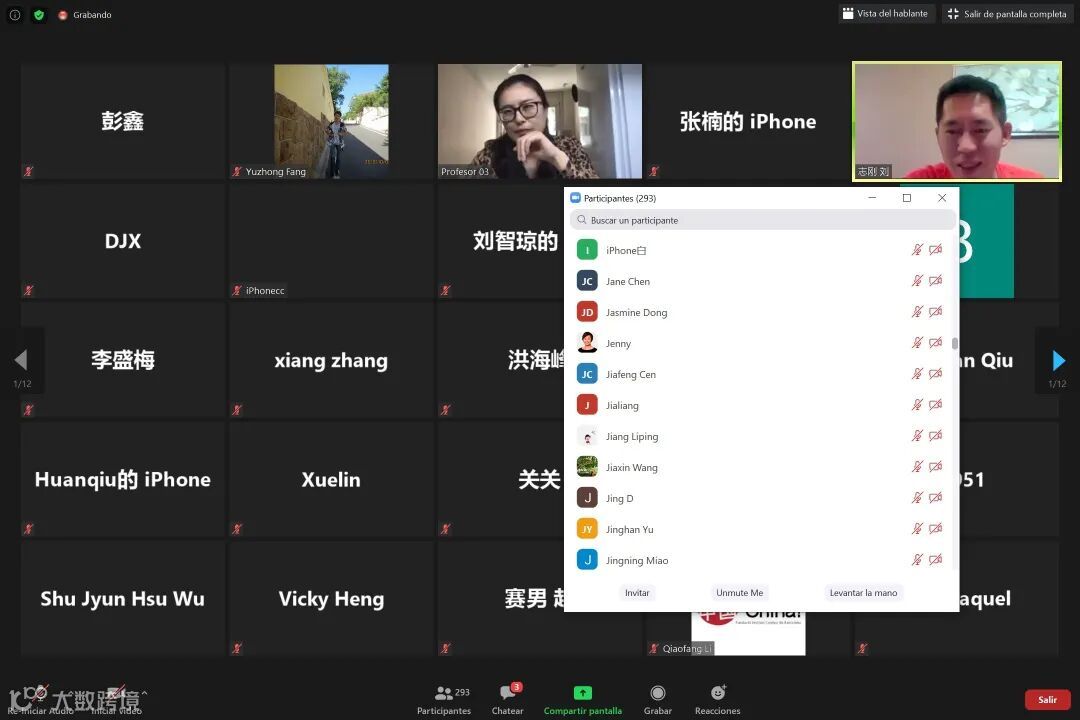Open Chatear in bottom toolbar
This screenshot has height=720, width=1080.
(x=508, y=700)
